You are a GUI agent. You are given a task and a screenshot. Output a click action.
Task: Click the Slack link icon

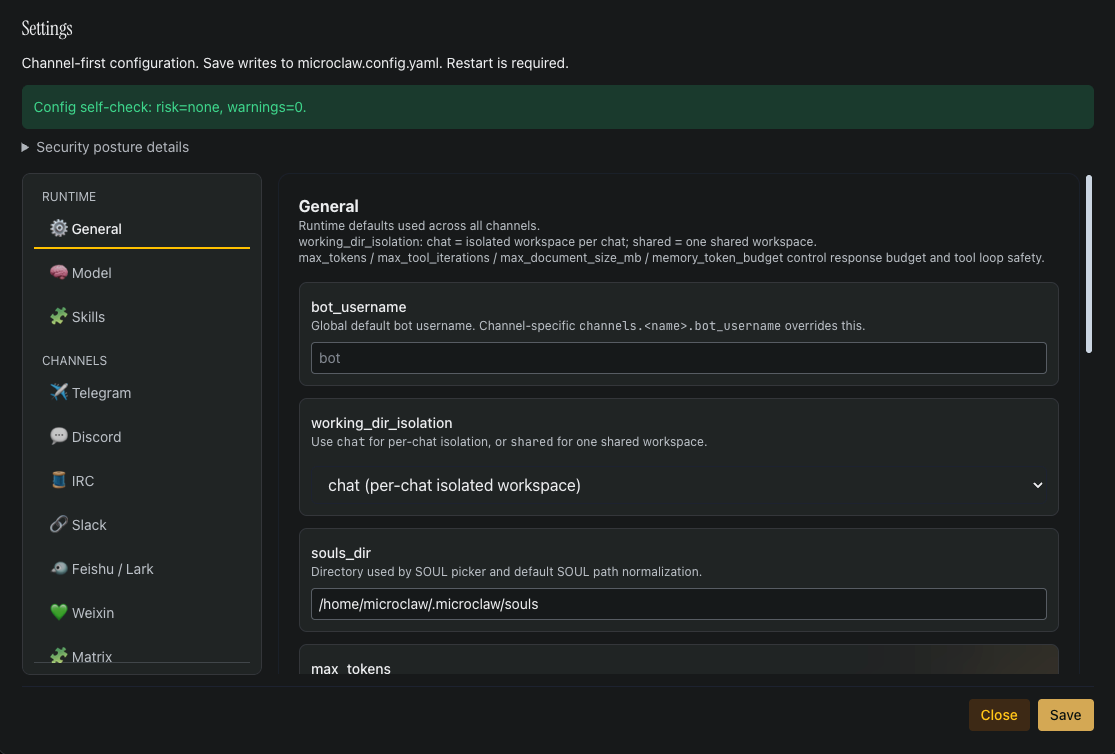tap(58, 524)
